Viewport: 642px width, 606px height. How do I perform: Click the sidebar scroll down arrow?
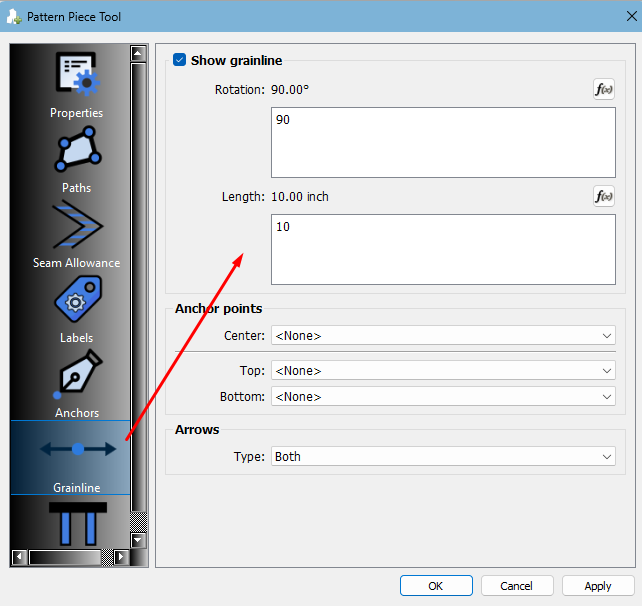[139, 540]
